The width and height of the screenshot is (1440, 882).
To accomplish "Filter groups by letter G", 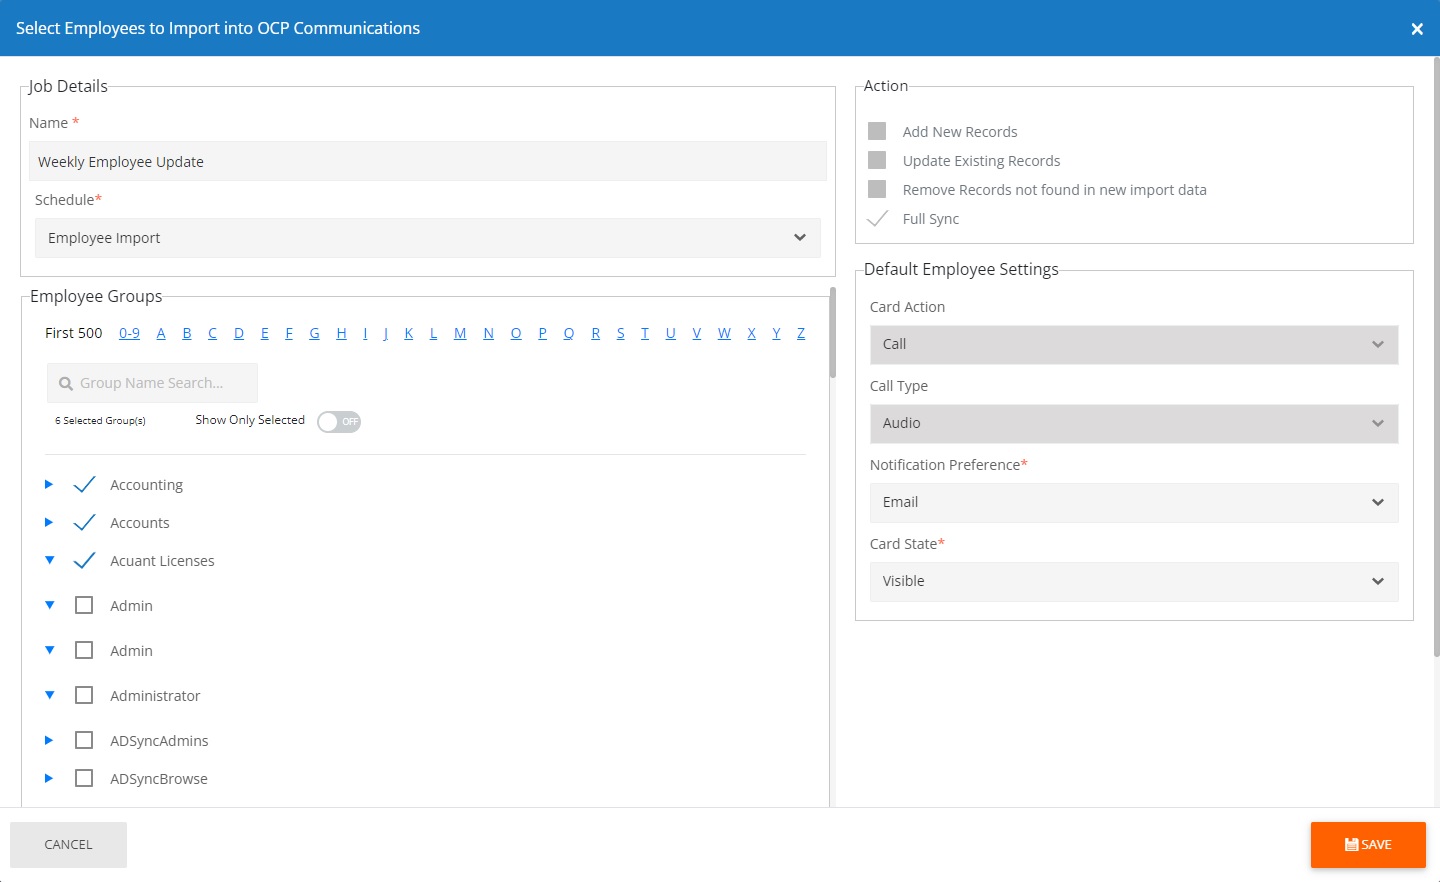I will [314, 333].
